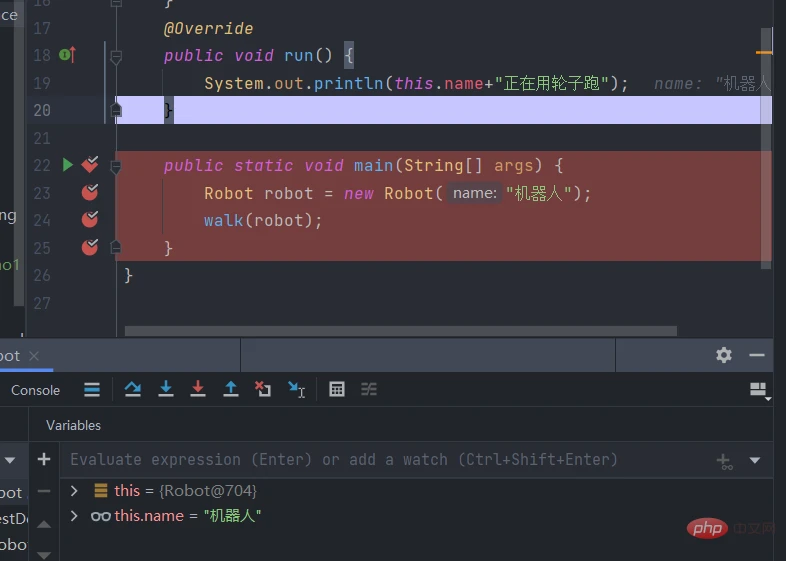The width and height of the screenshot is (786, 561).
Task: Click the Trace Current Stream Chain icon
Action: coord(369,389)
